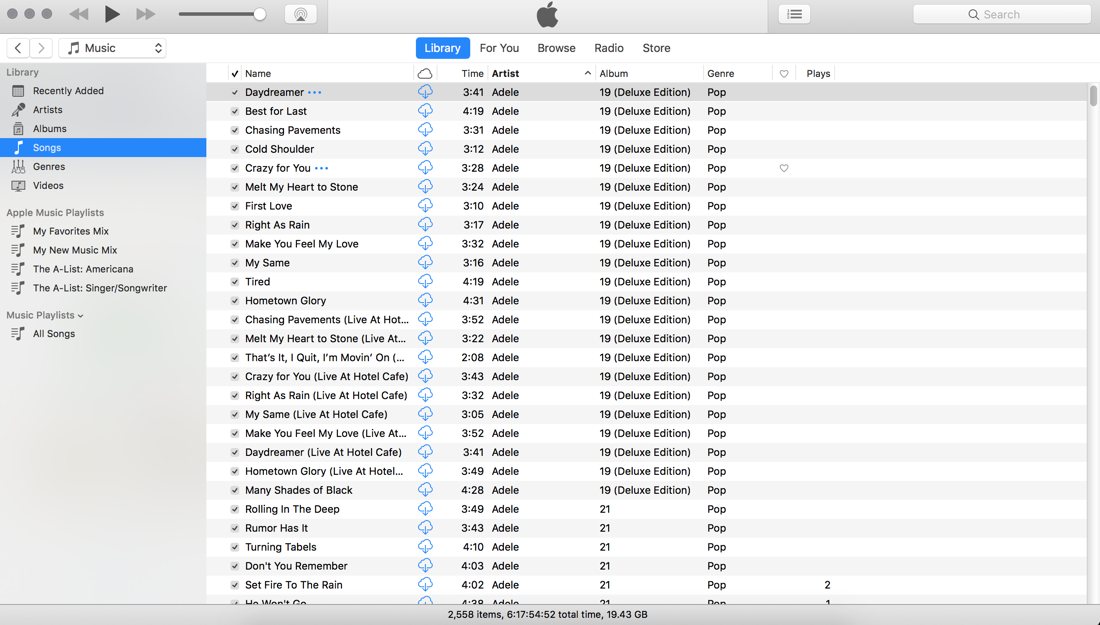The image size is (1100, 625).
Task: Toggle the checkbox for Rolling In The Deep
Action: [x=235, y=509]
